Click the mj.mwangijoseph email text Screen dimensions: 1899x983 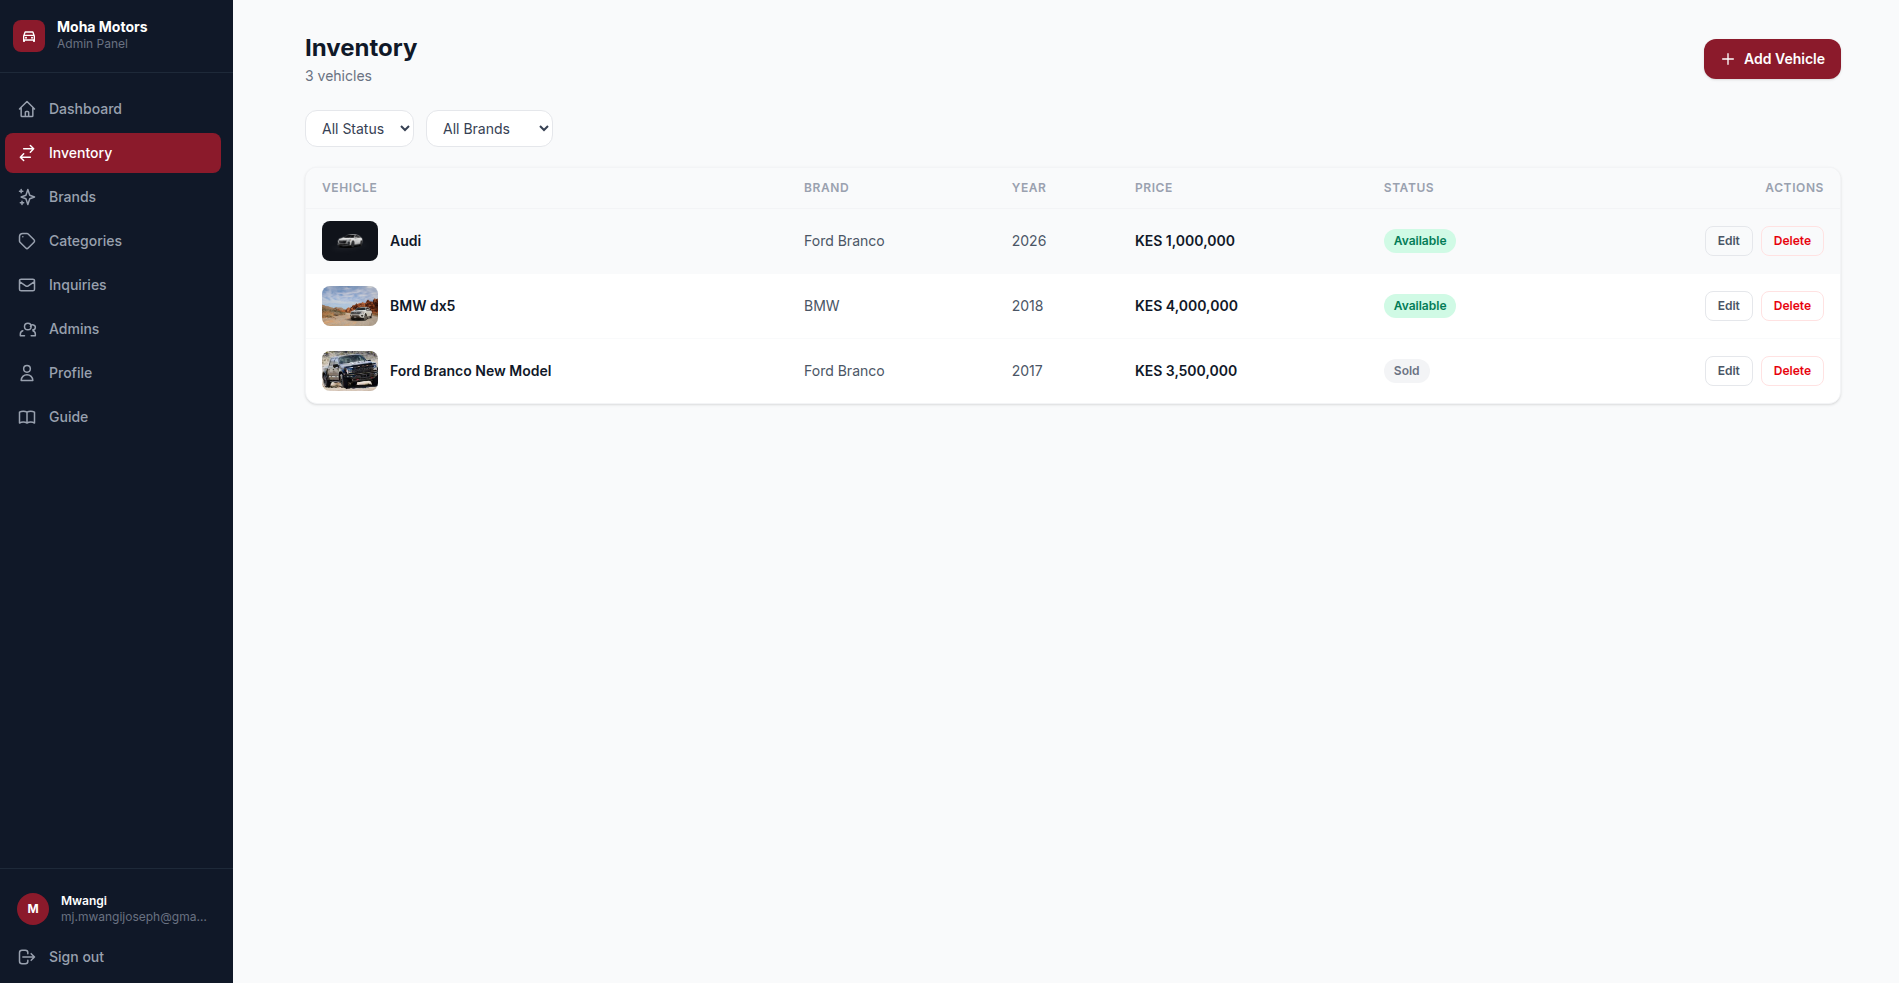pos(134,917)
